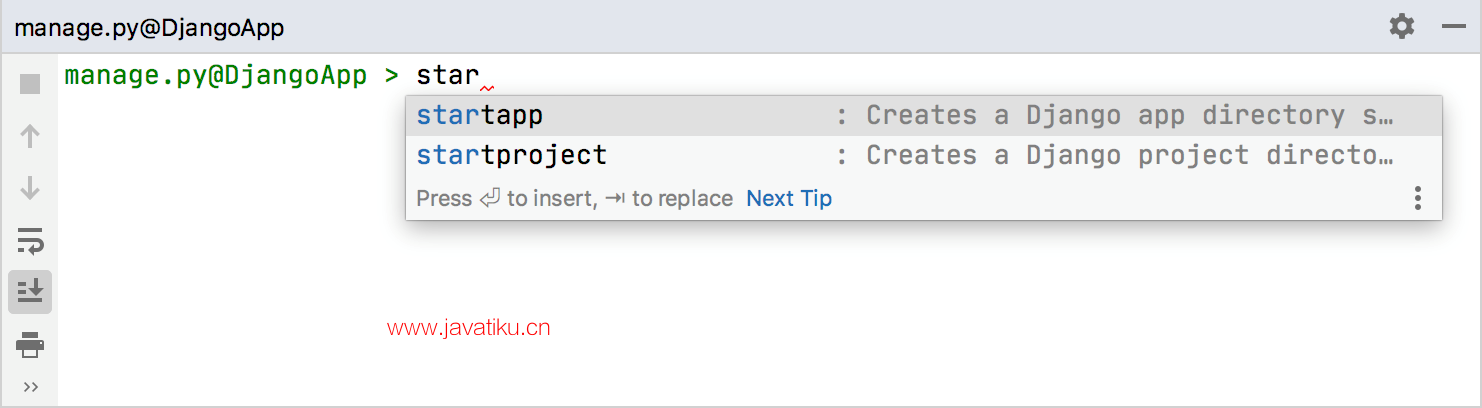Open completion popup three-dot options menu
The image size is (1482, 408).
(1417, 198)
